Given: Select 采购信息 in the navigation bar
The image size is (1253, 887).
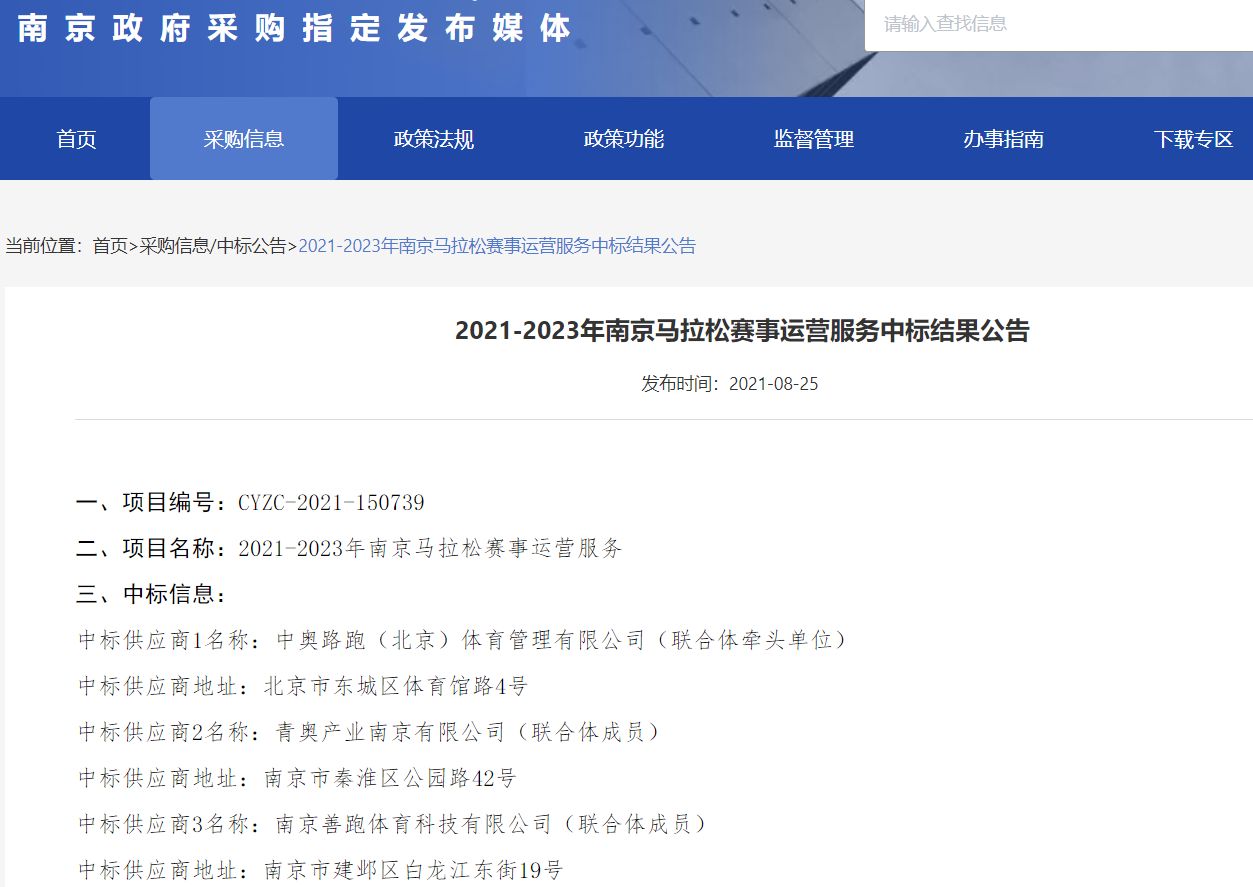Looking at the screenshot, I should pyautogui.click(x=244, y=139).
